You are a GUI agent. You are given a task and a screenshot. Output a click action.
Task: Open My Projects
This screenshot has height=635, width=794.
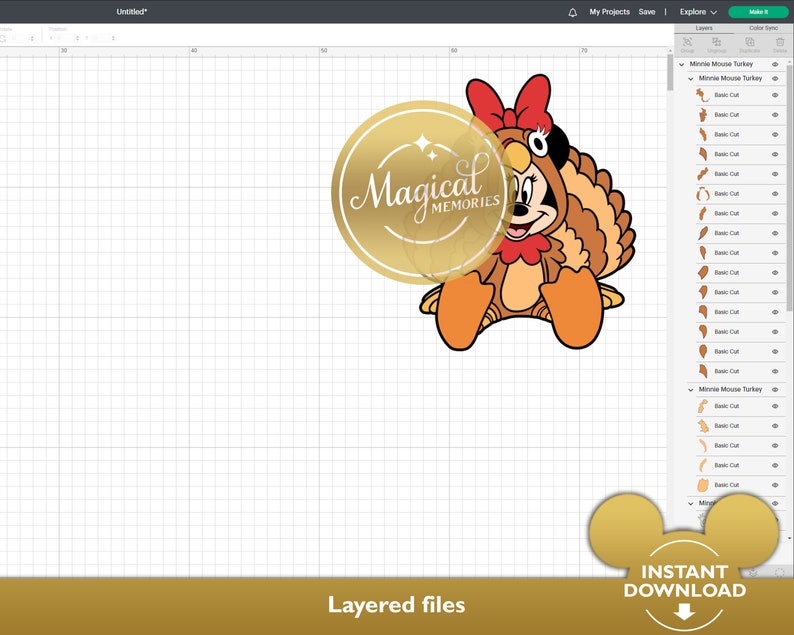coord(609,12)
